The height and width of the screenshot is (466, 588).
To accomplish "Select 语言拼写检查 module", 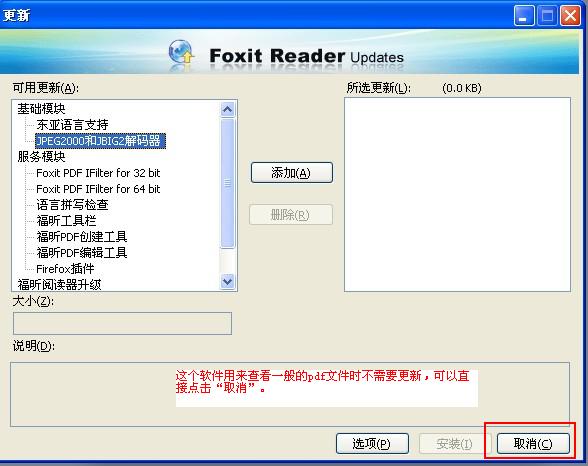I will click(x=72, y=205).
